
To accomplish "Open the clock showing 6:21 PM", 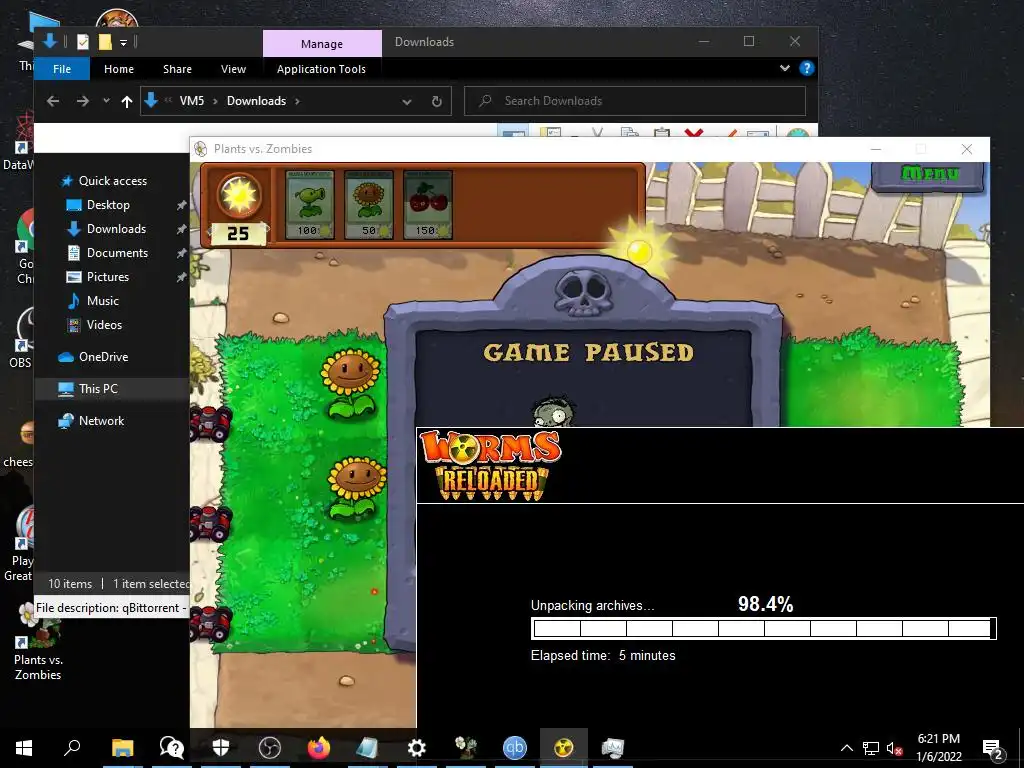I will click(938, 748).
